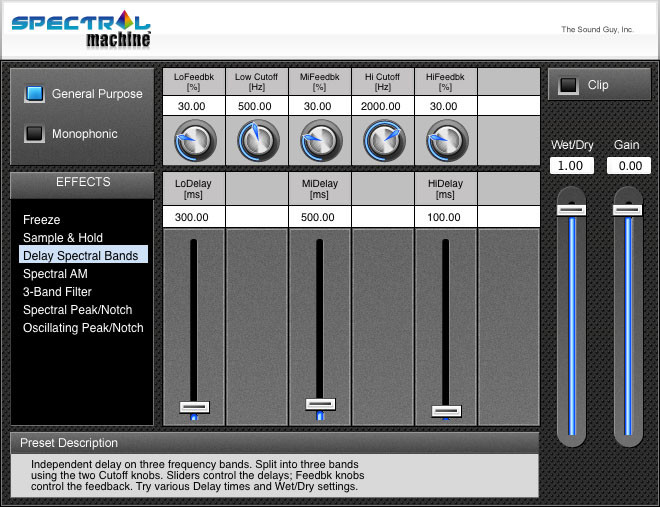Screen dimensions: 660x507
Task: Click the HiDelay slider handle
Action: tap(446, 411)
